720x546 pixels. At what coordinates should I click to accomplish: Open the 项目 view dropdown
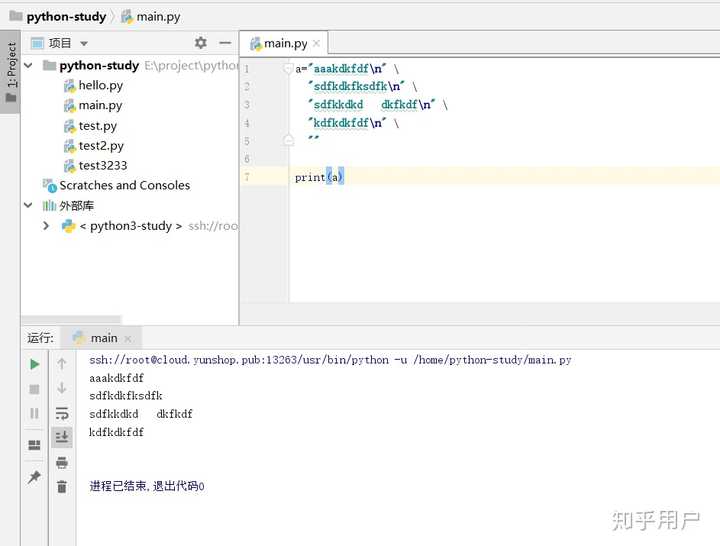click(84, 44)
